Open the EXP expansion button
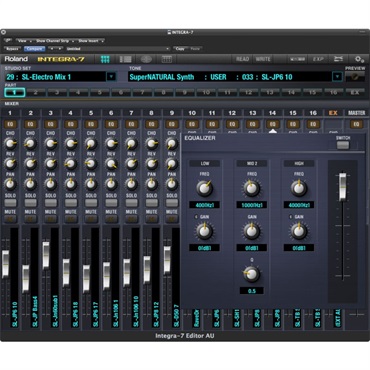Screen dimensions: 370x370 pos(318,59)
